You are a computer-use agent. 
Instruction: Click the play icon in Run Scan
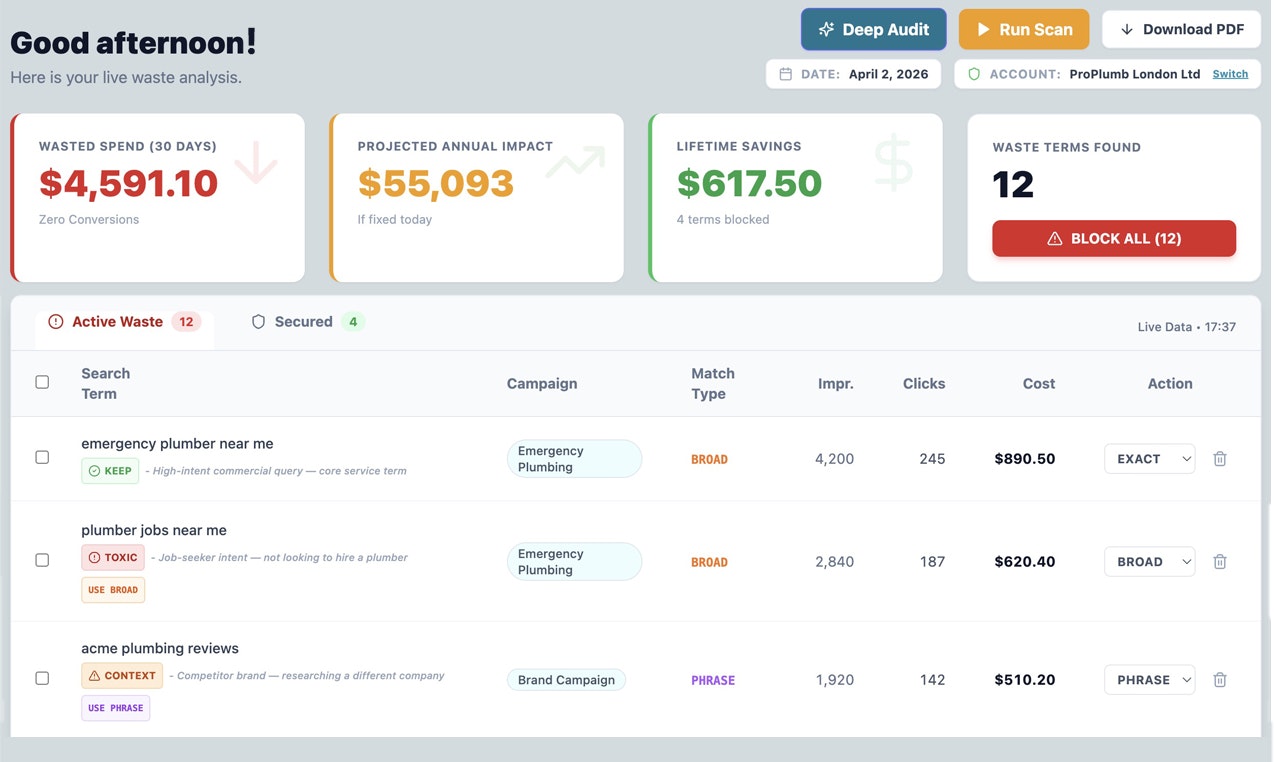coord(984,29)
